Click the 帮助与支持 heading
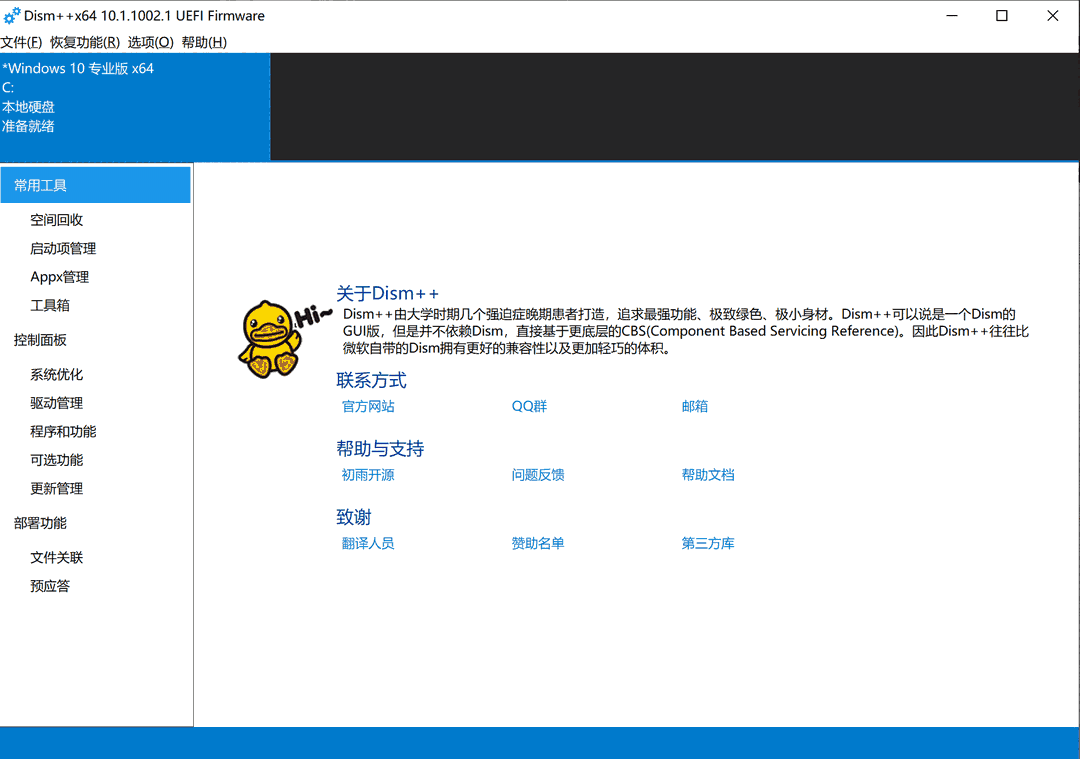 pos(380,448)
